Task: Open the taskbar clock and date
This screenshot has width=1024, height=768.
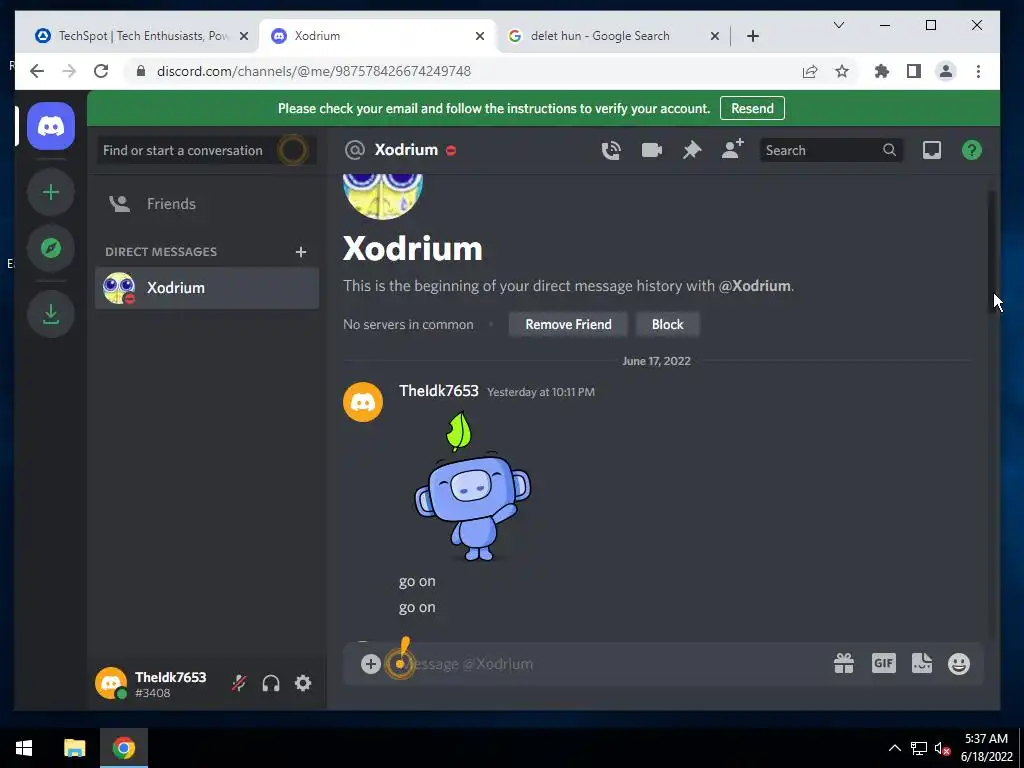Action: (986, 748)
